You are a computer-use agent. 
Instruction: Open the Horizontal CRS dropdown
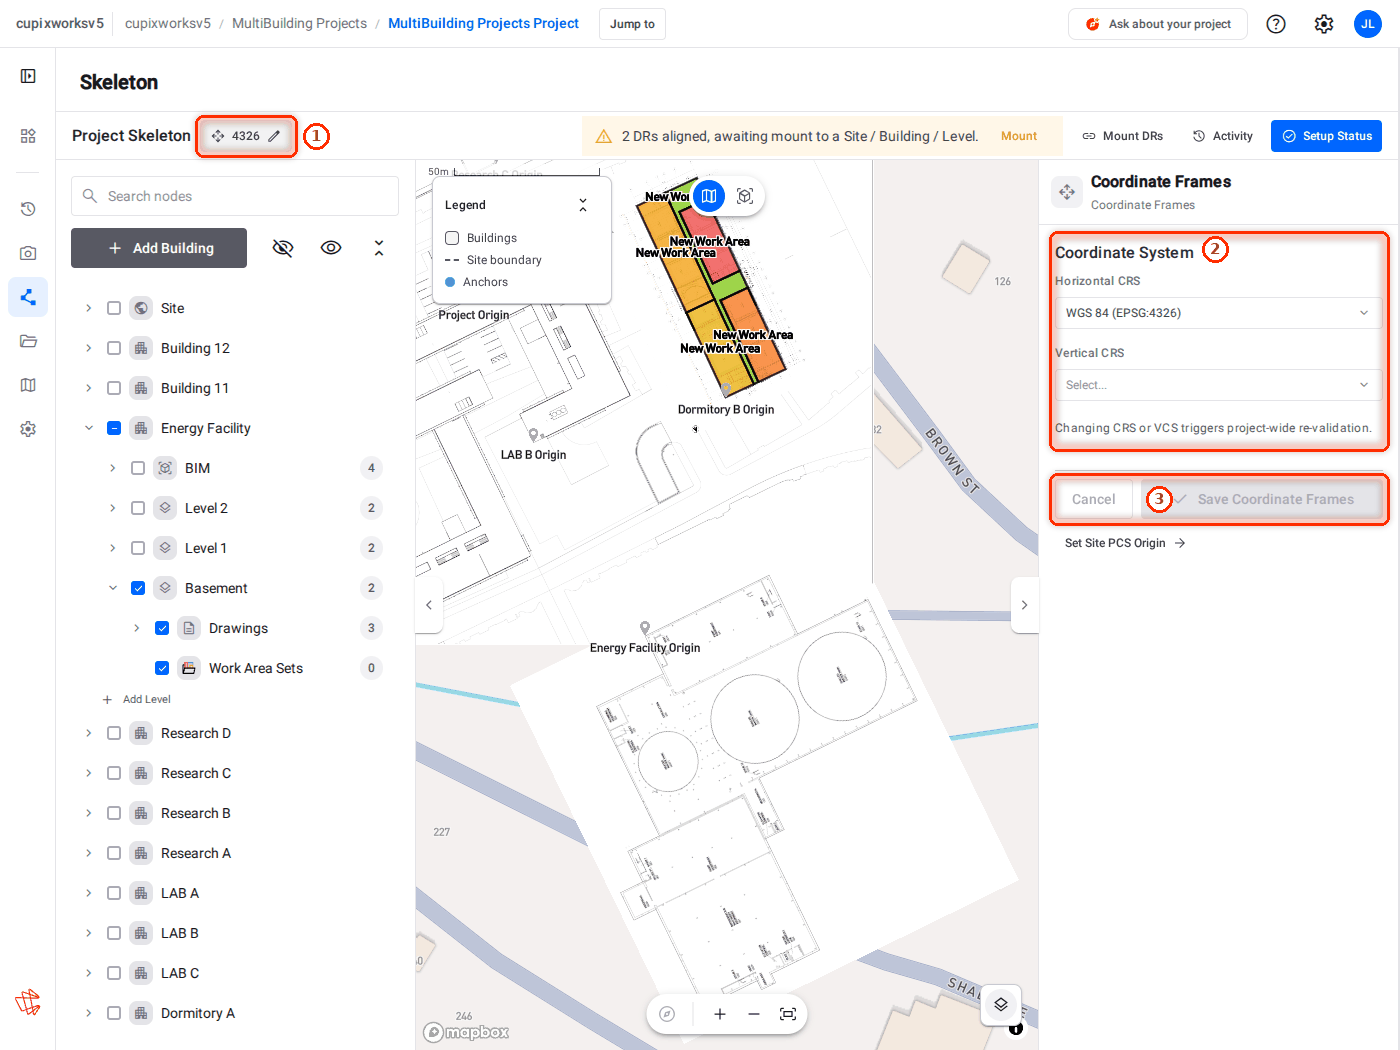[x=1218, y=313]
